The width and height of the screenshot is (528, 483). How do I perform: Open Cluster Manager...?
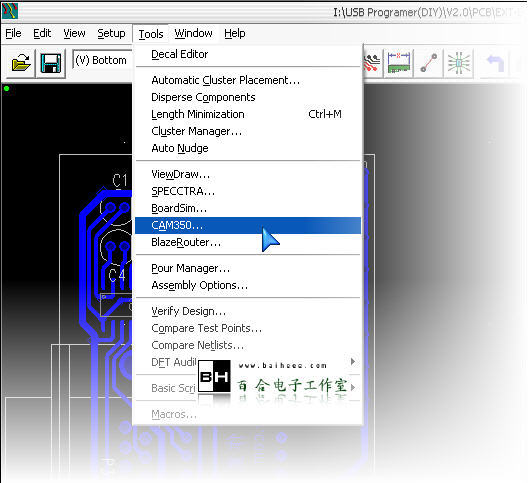point(248,131)
